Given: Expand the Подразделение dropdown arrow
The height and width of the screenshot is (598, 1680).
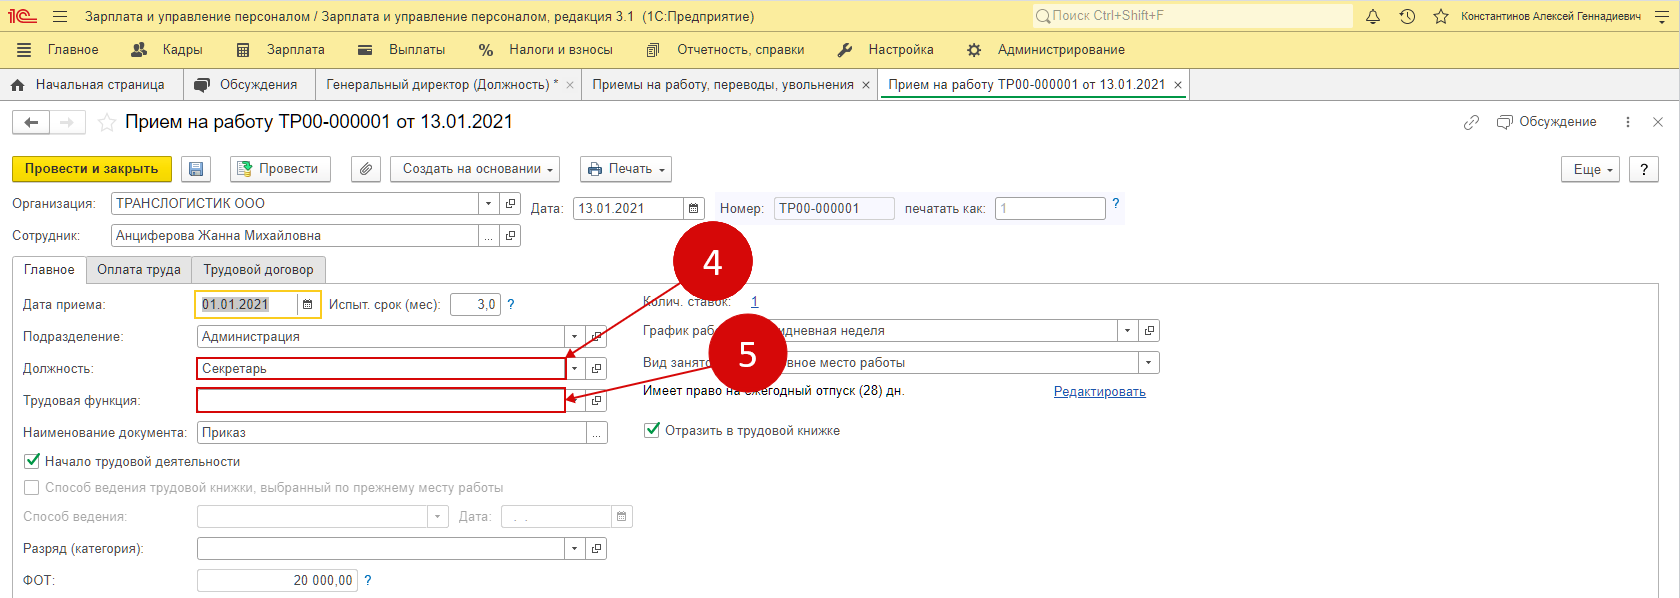Looking at the screenshot, I should tap(575, 337).
